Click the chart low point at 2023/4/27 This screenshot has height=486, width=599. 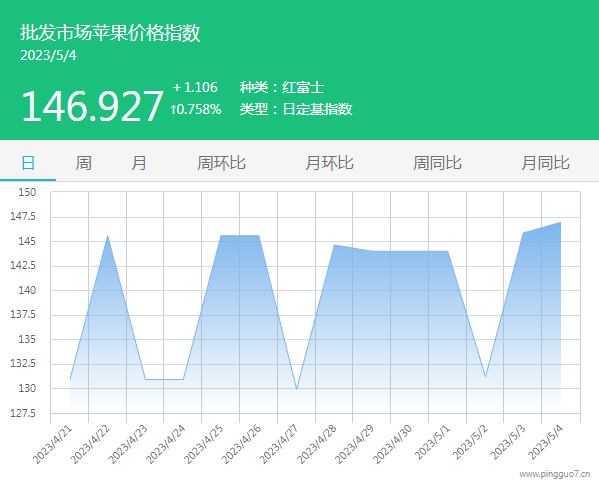296,389
